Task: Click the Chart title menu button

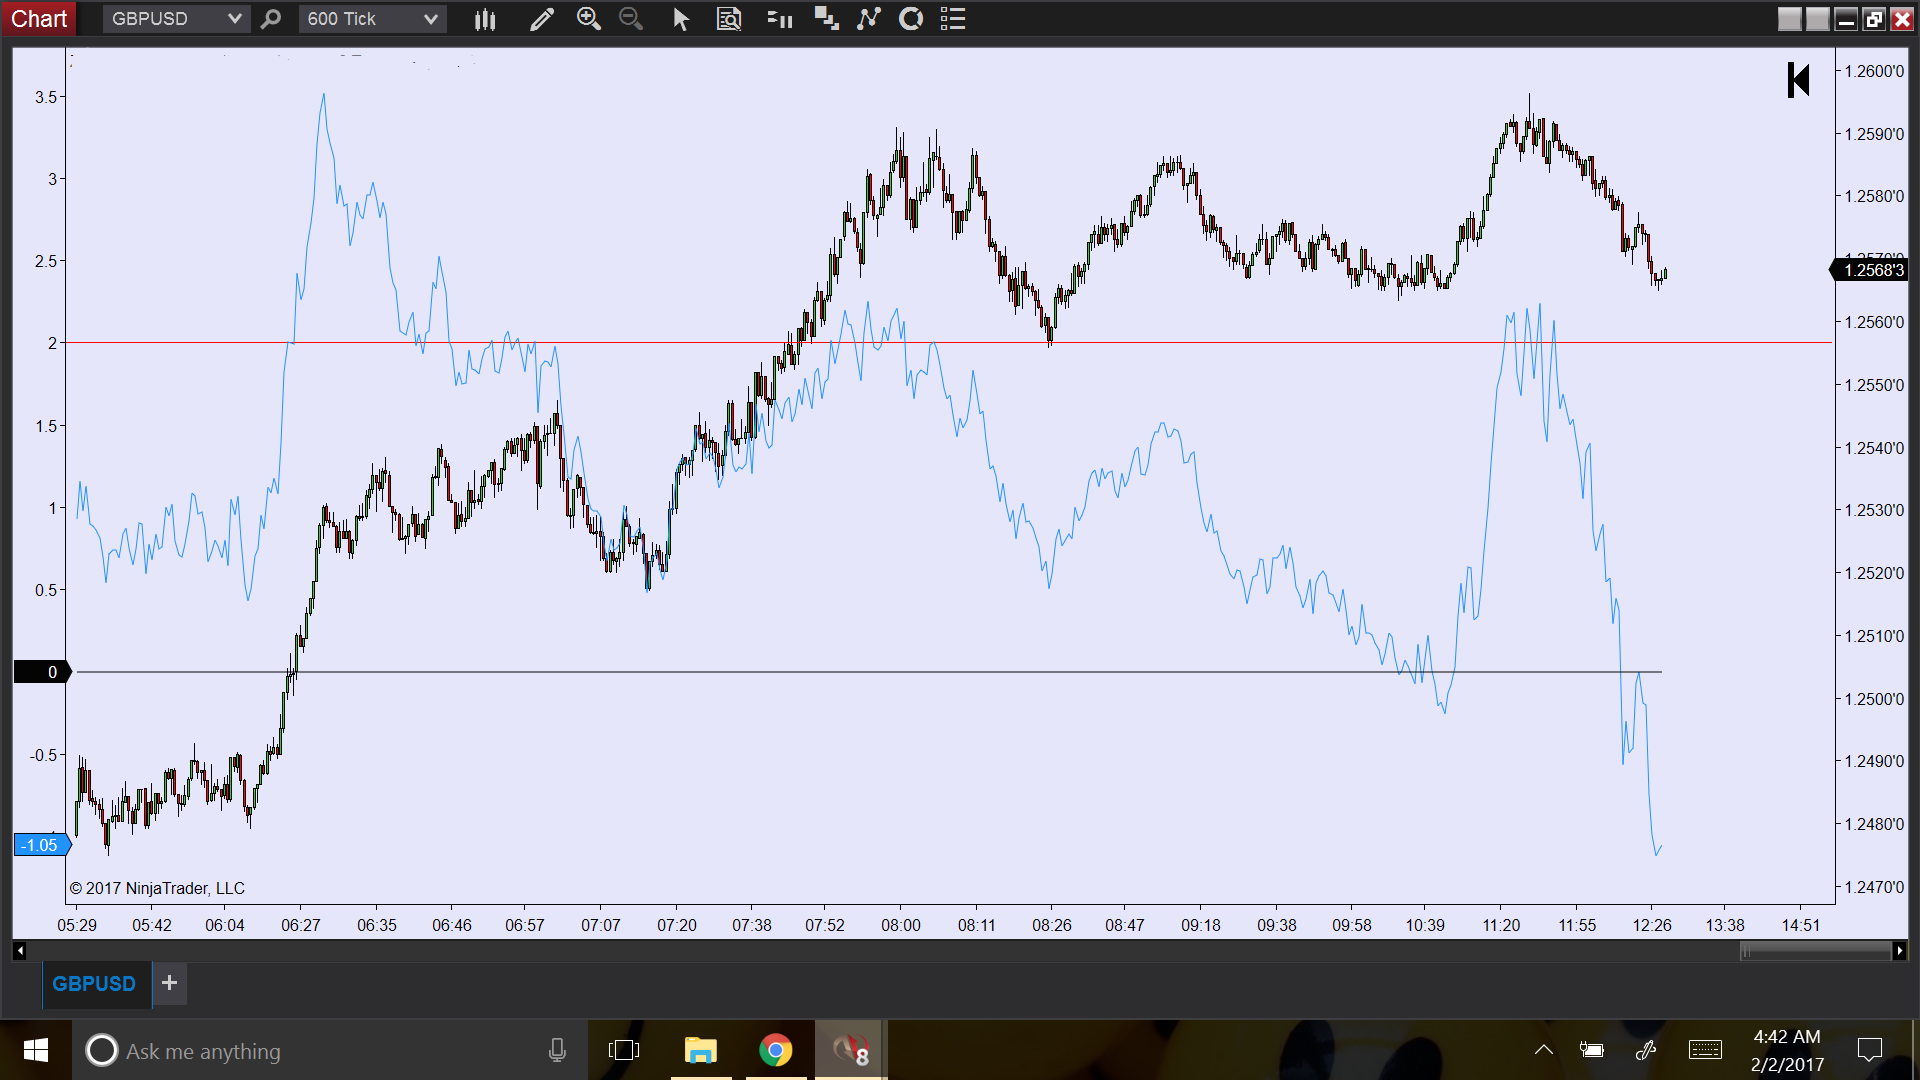Action: 39,19
